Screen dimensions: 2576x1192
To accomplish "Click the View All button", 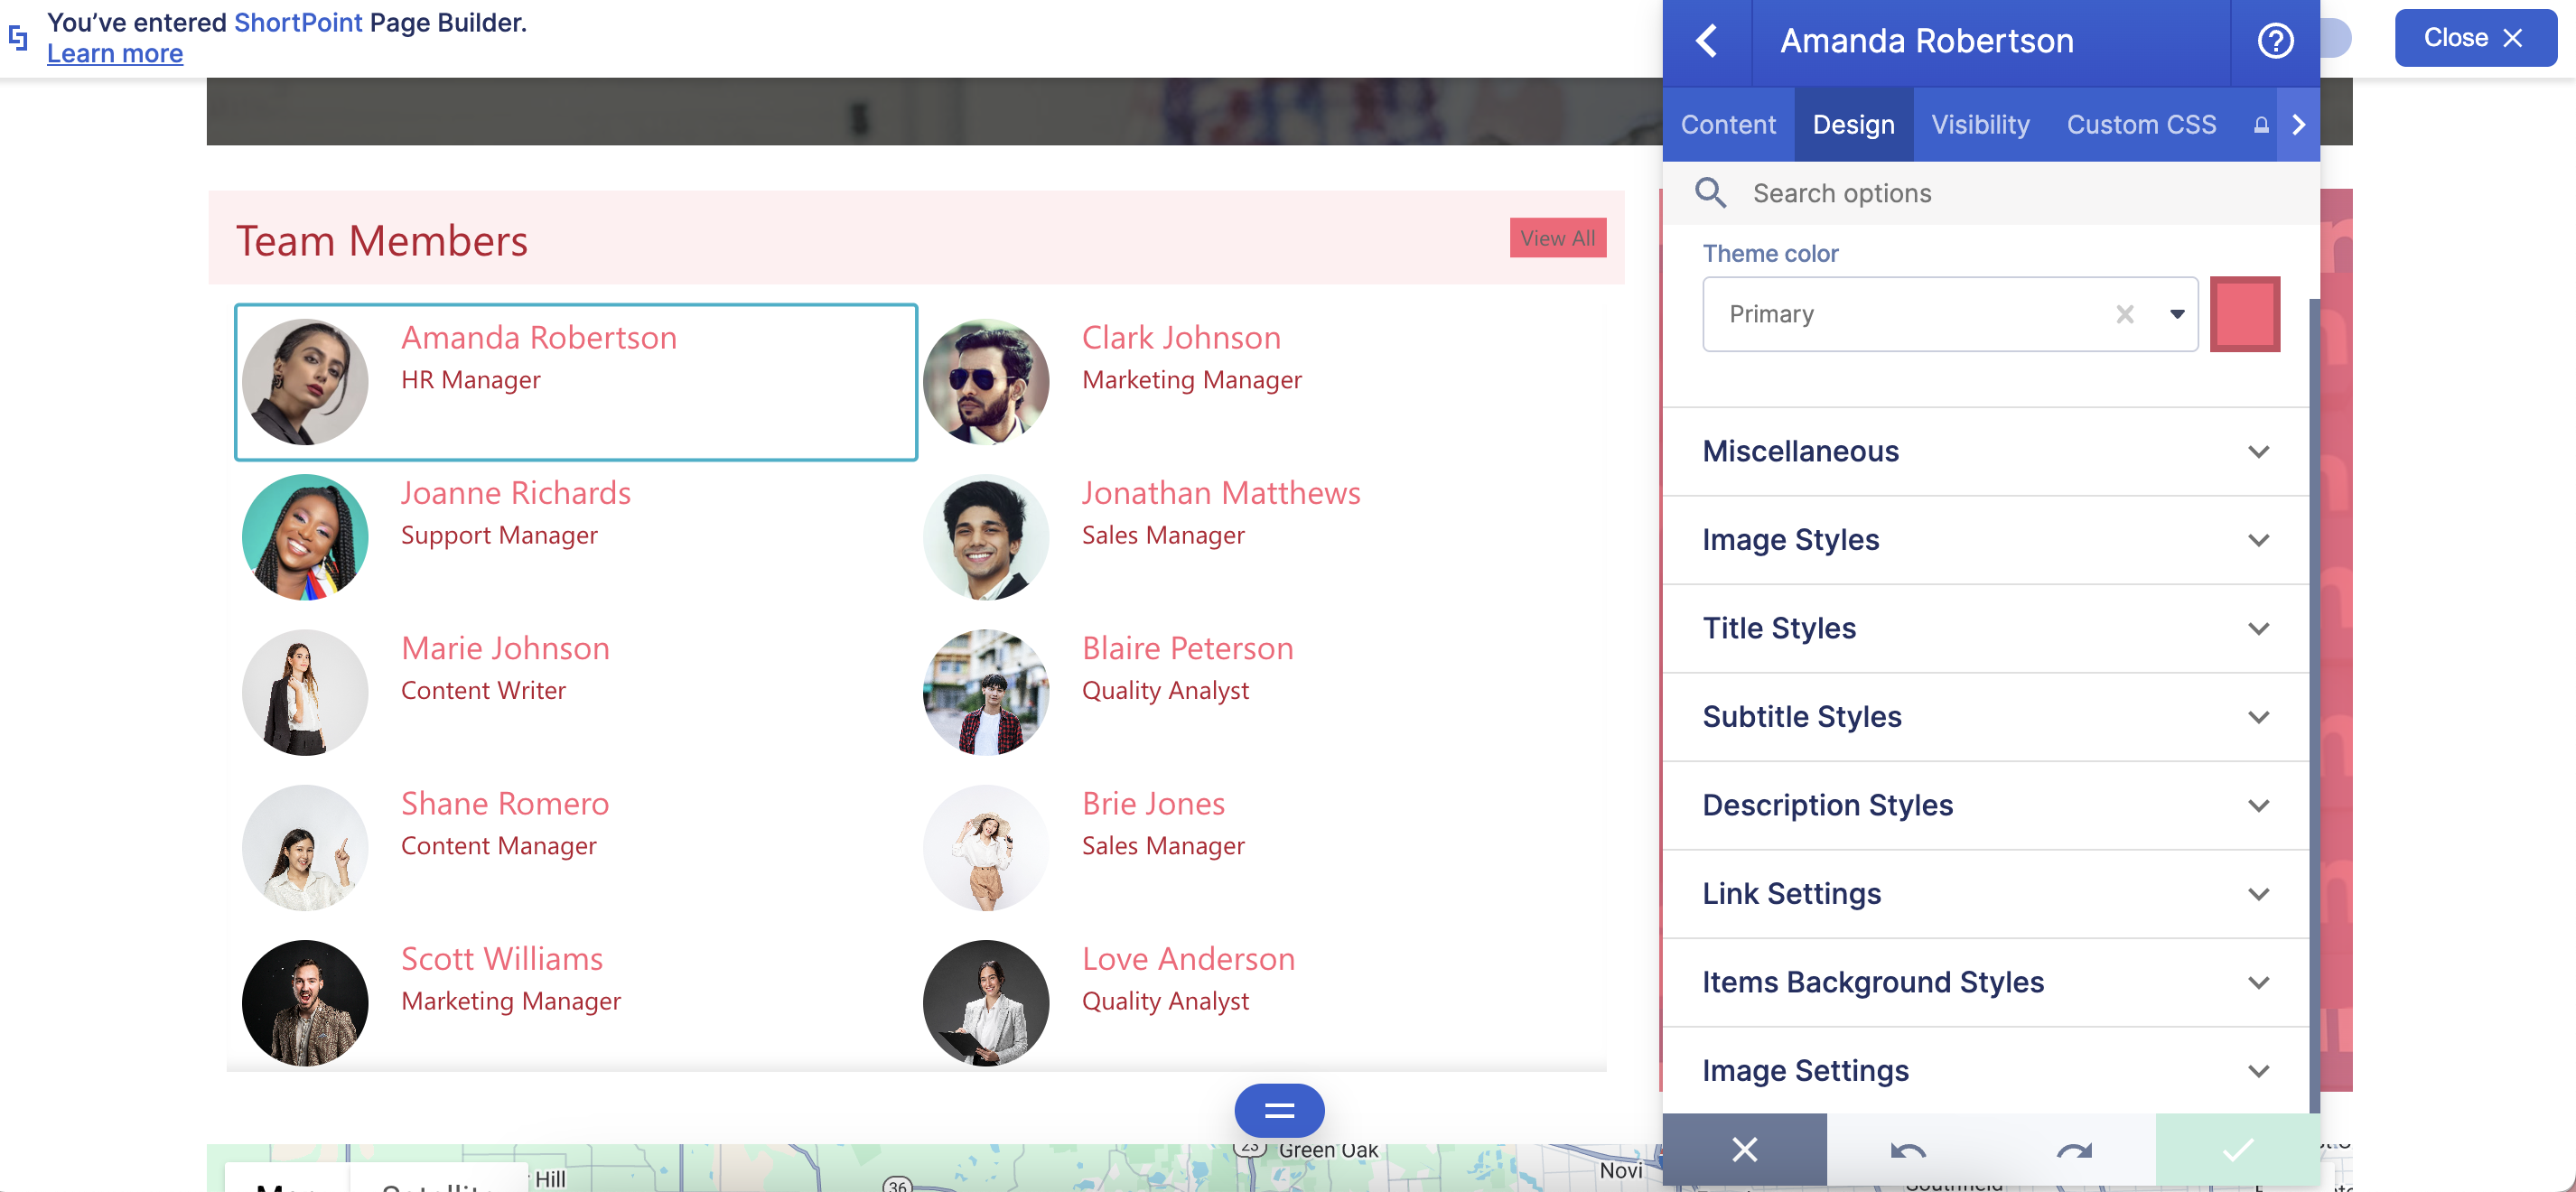I will tap(1557, 238).
